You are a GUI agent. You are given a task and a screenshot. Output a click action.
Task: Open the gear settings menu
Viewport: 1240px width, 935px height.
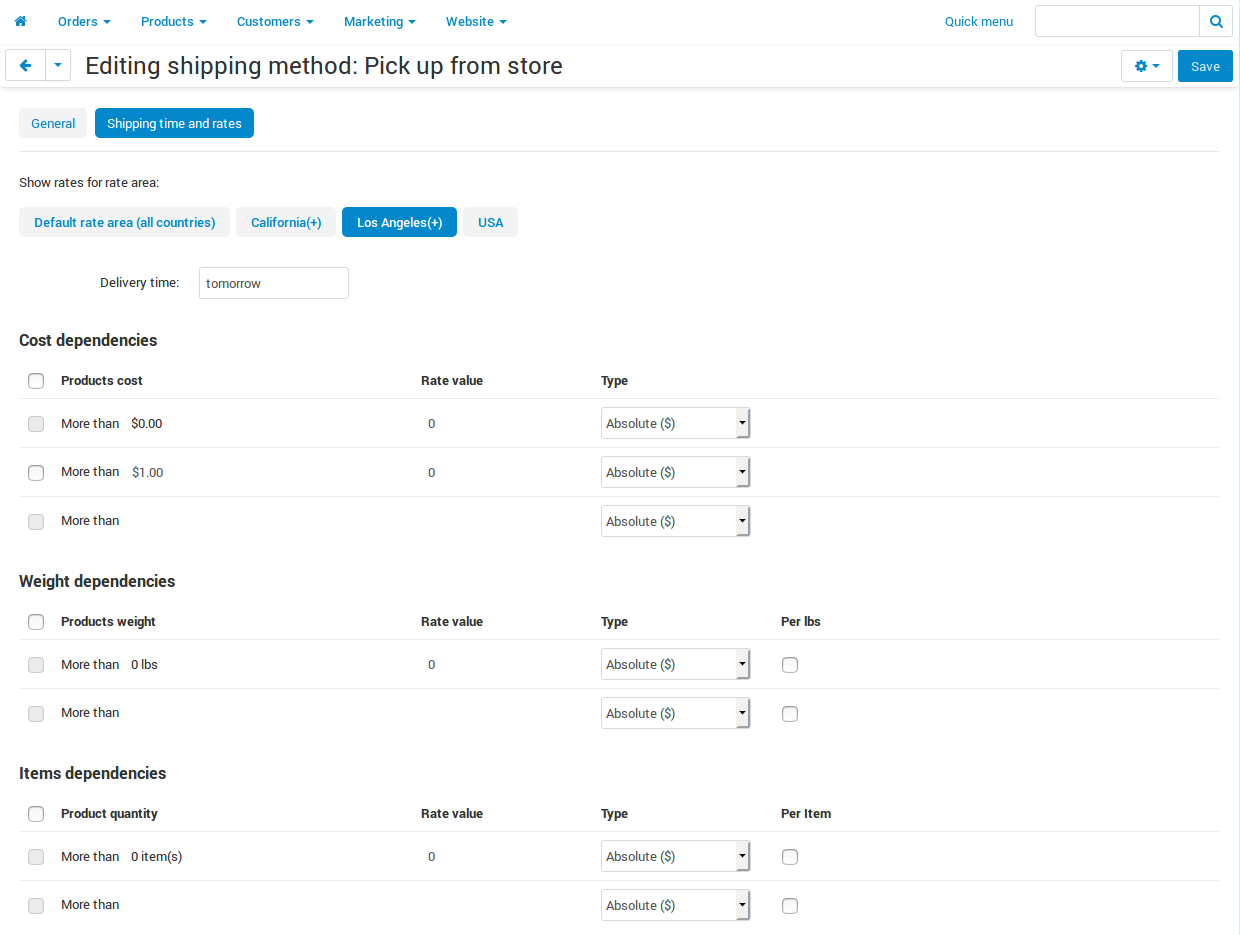point(1147,66)
